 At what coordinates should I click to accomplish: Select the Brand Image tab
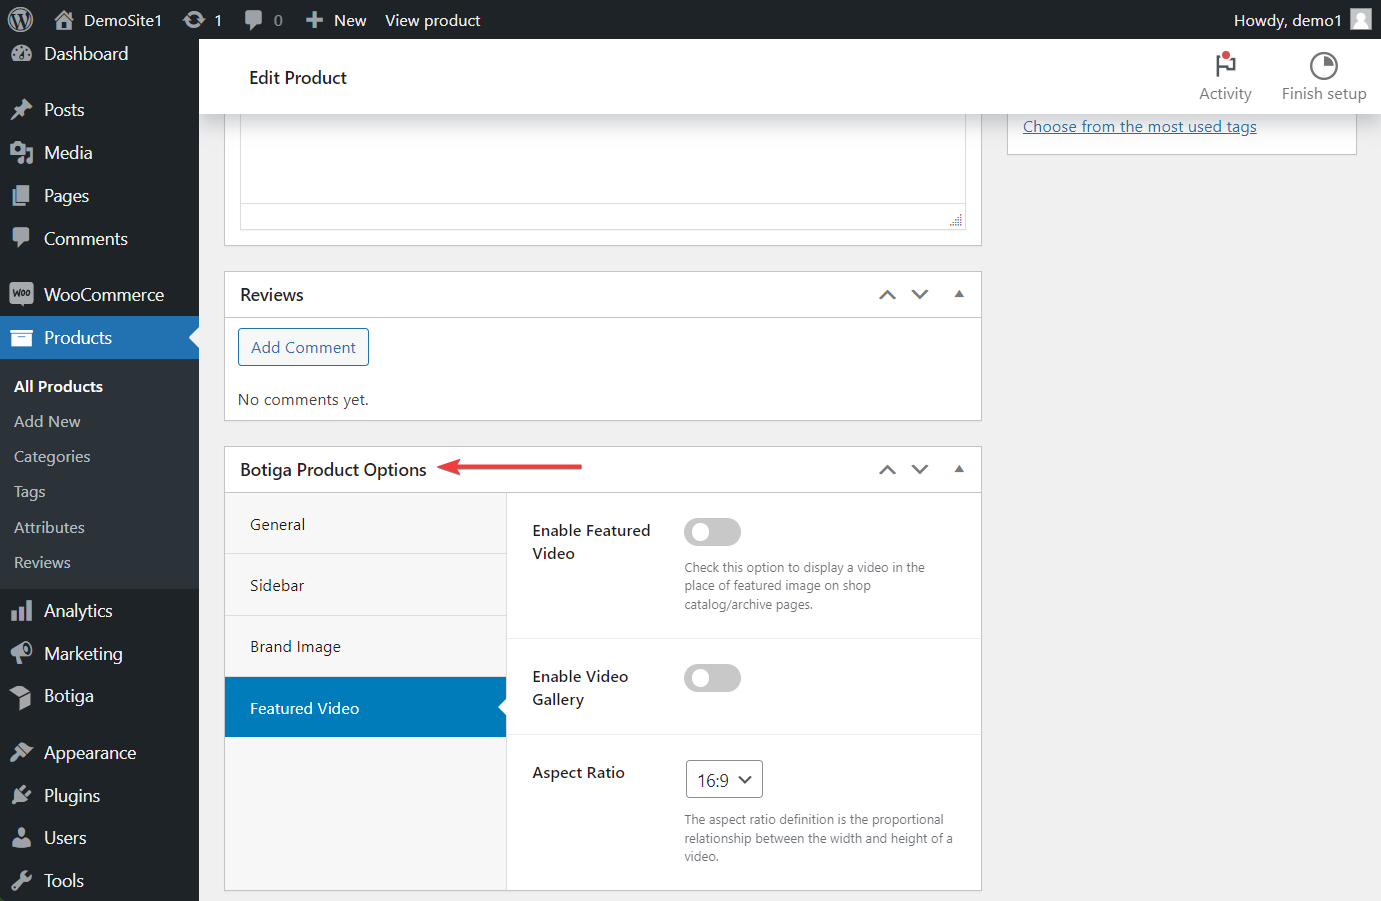pyautogui.click(x=365, y=646)
